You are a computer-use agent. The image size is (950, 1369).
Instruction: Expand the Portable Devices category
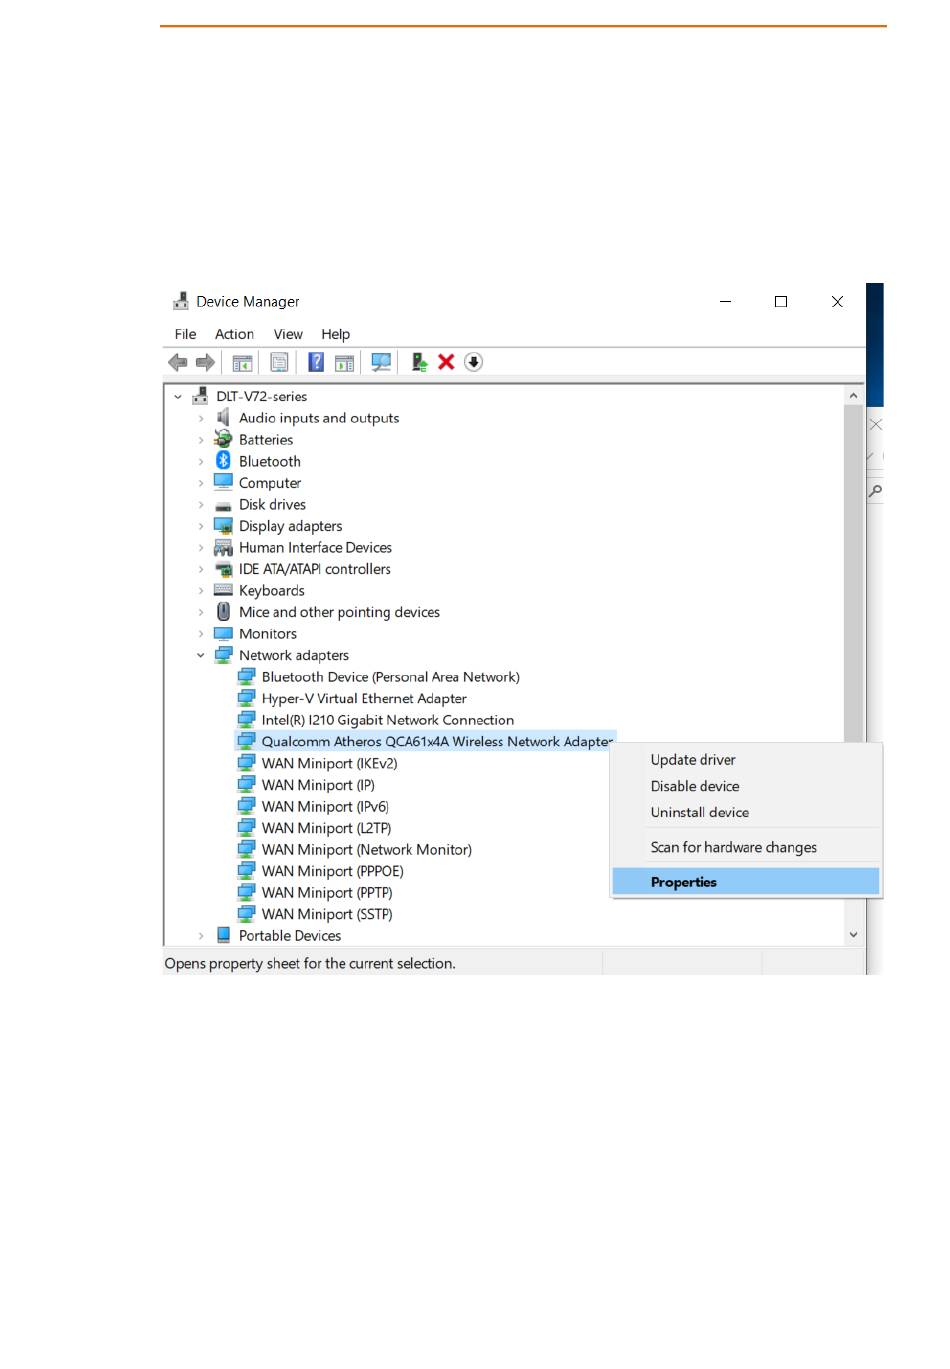click(201, 936)
